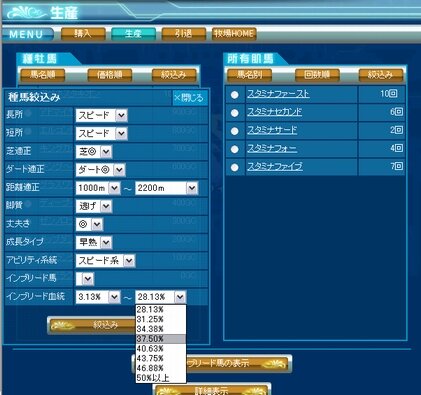Choose 50%以上 from the open list

click(x=161, y=378)
